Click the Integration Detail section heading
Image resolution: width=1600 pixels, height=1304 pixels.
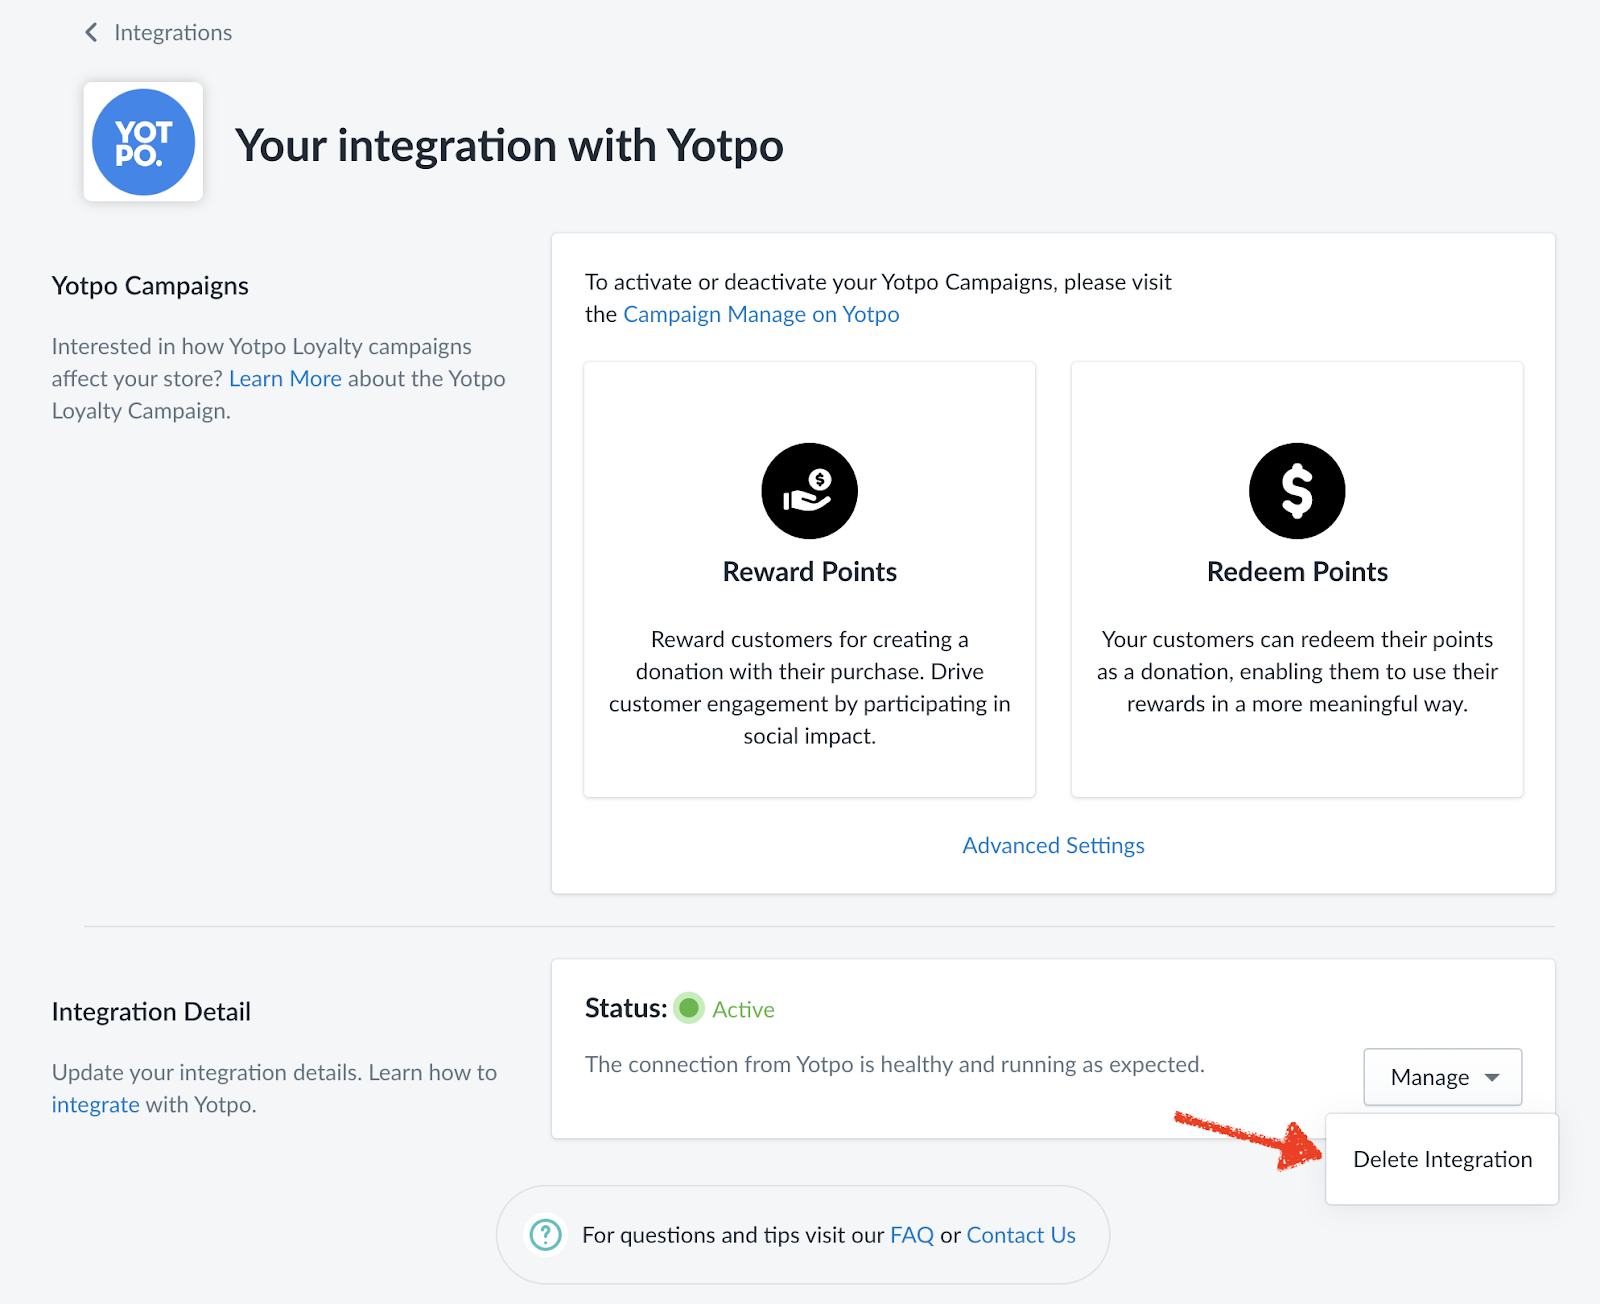[151, 1012]
